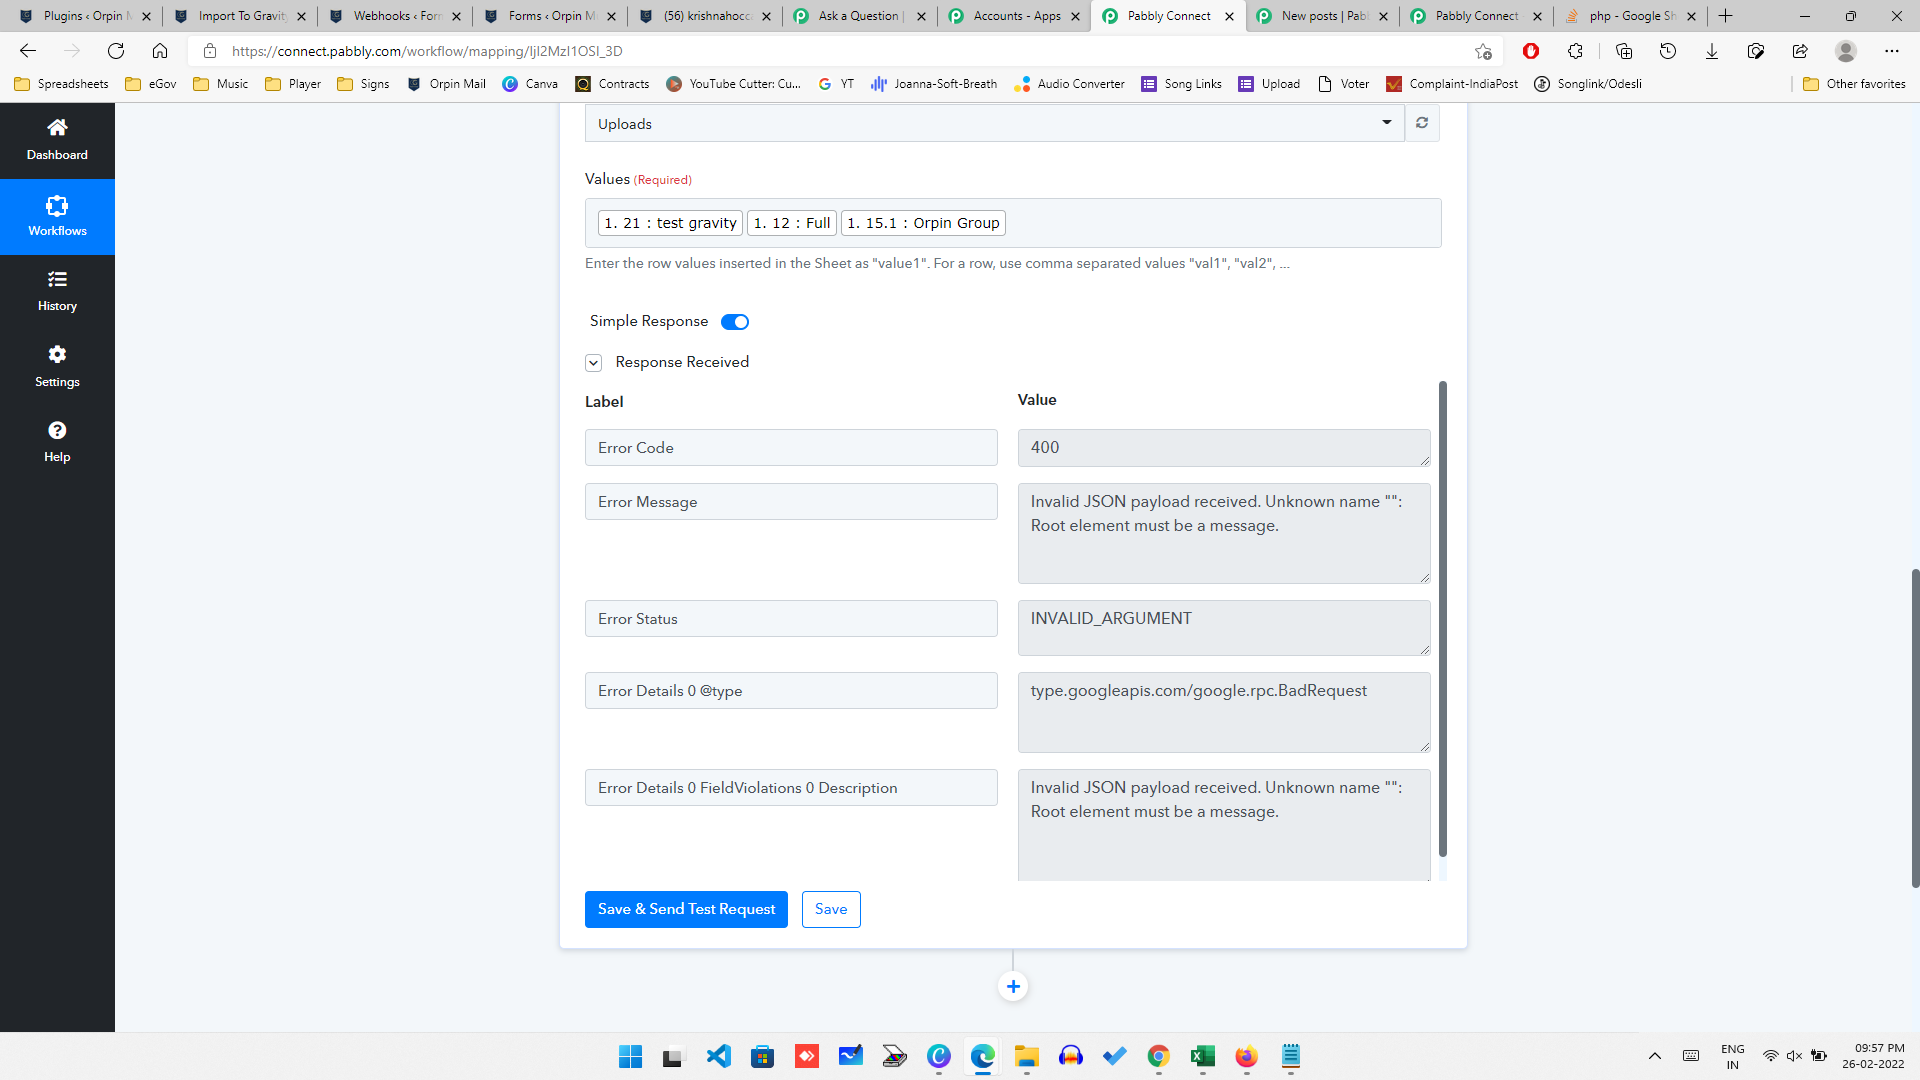Open the clock and date panel
The image size is (1920, 1080).
coord(1873,1056)
